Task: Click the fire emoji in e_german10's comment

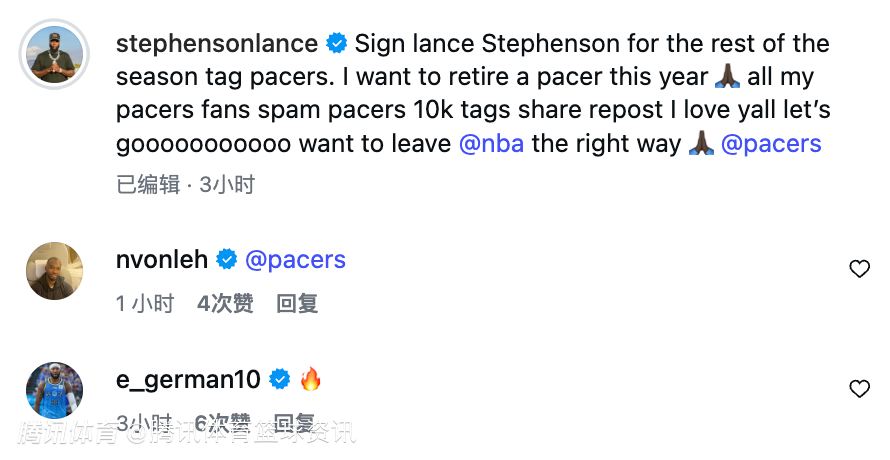Action: coord(311,380)
